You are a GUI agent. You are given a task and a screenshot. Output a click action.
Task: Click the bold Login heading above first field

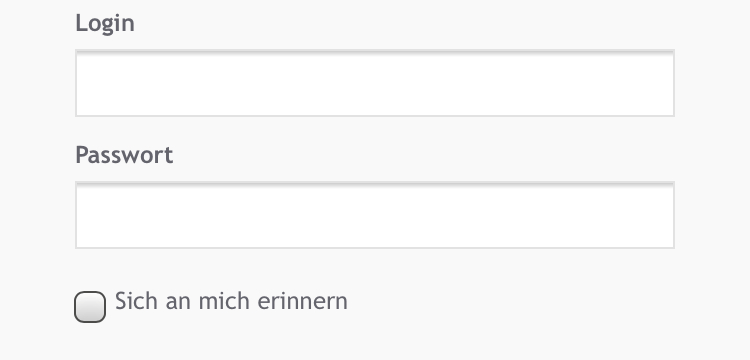click(x=105, y=23)
